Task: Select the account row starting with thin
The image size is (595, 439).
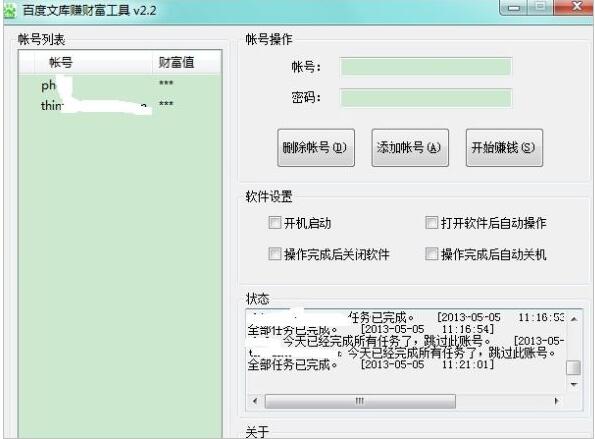Action: click(x=120, y=105)
